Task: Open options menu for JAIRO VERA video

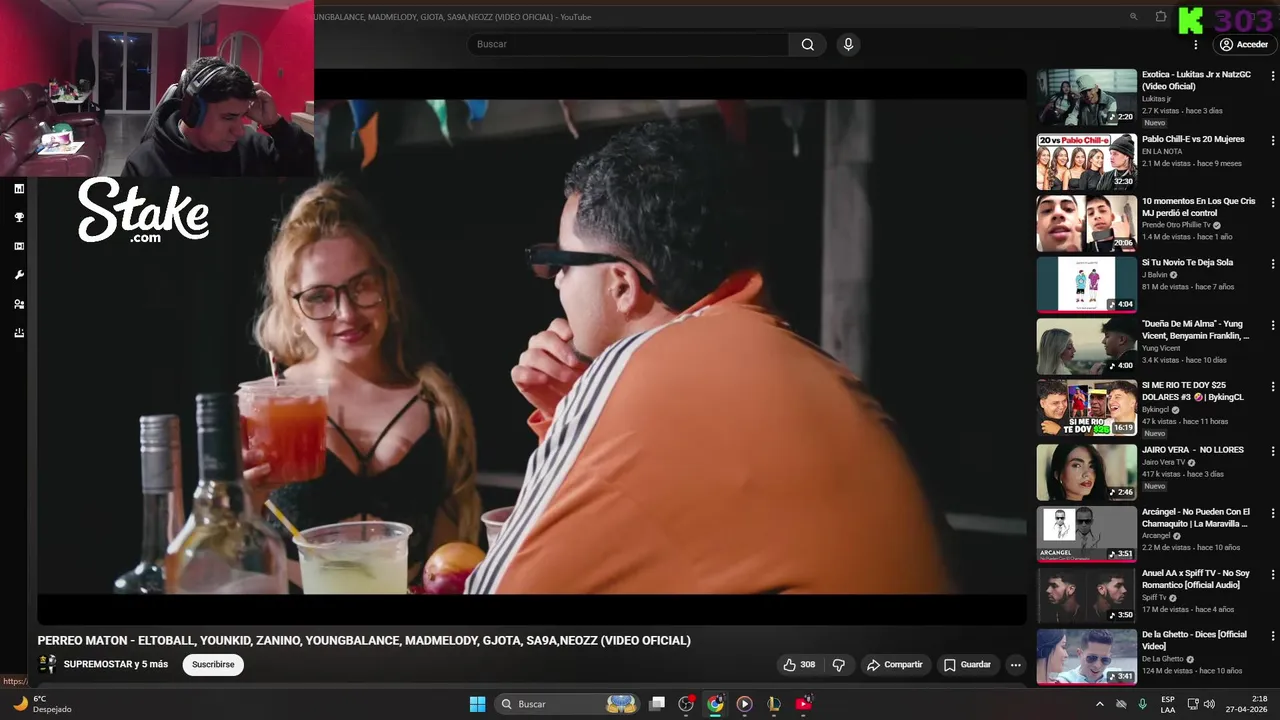Action: 1273,451
